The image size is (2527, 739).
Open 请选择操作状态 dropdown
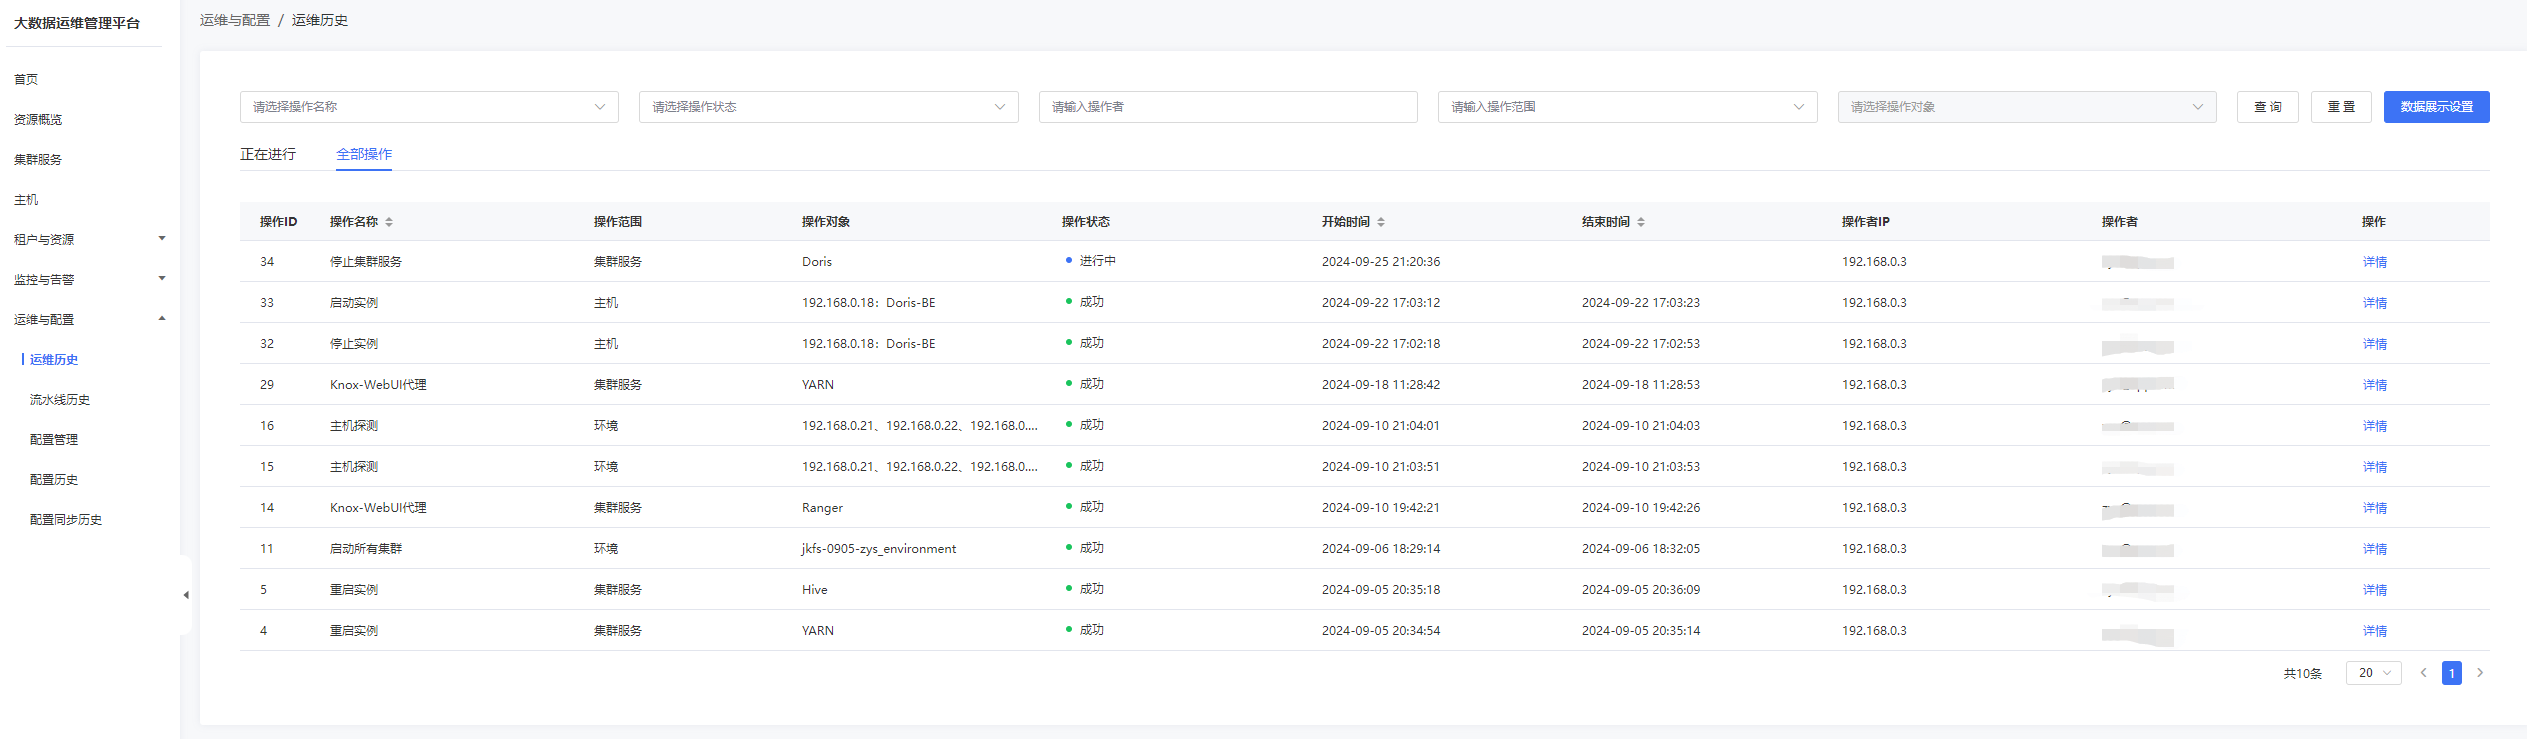point(829,107)
